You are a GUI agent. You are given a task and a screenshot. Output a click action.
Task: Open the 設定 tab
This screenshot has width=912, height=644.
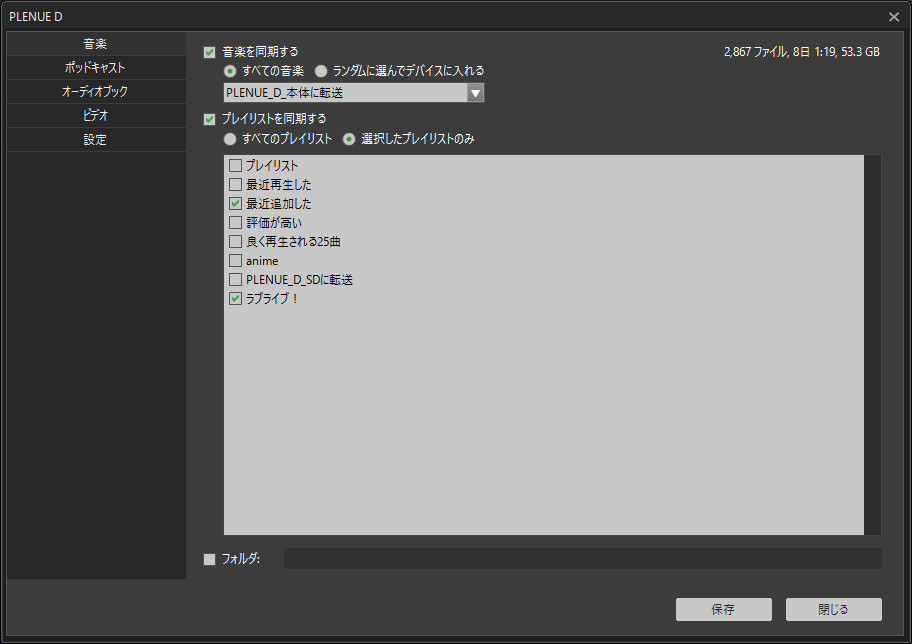tap(96, 140)
